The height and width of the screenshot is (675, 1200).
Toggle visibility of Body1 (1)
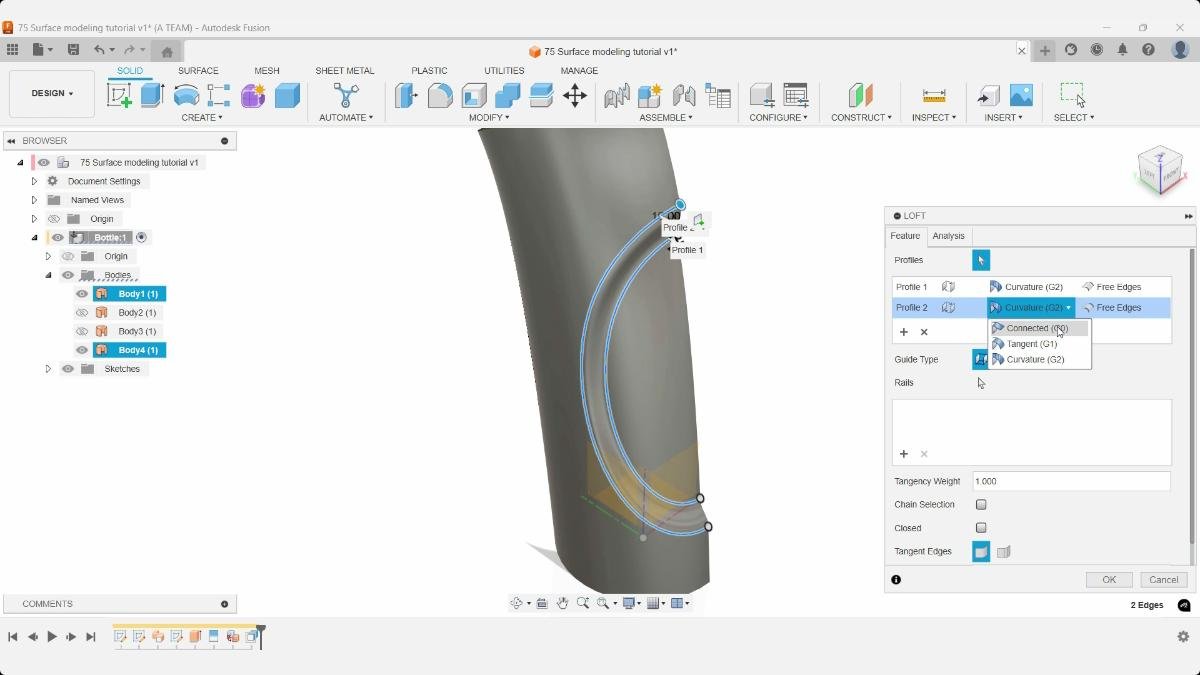coord(82,294)
